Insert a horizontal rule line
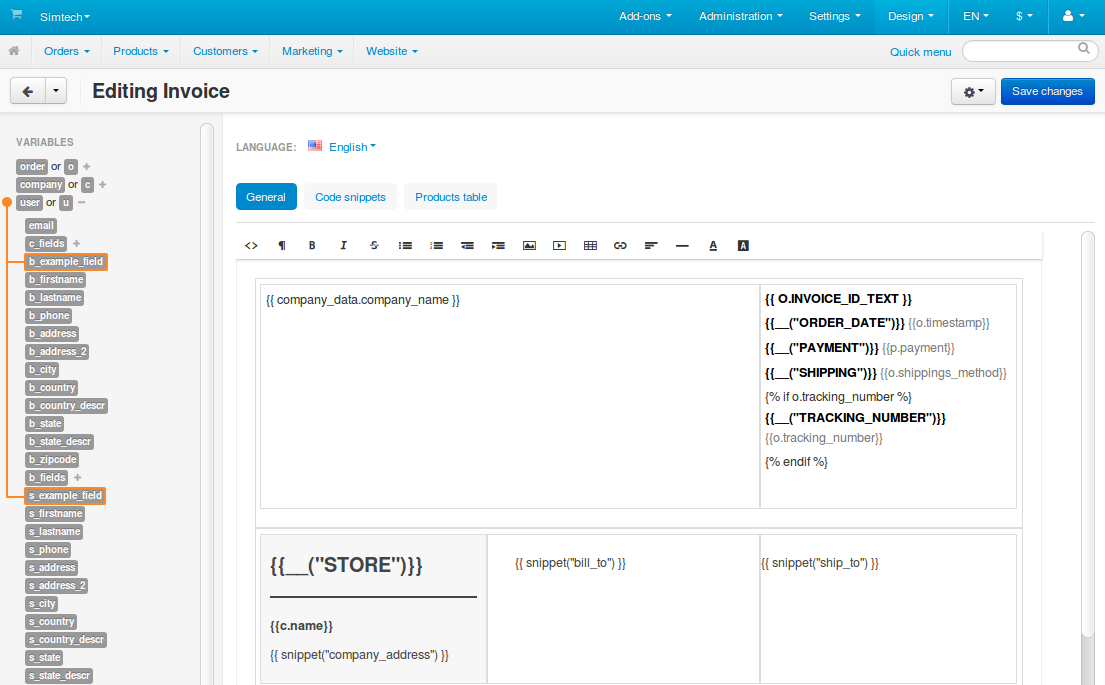Image resolution: width=1105 pixels, height=685 pixels. click(682, 245)
